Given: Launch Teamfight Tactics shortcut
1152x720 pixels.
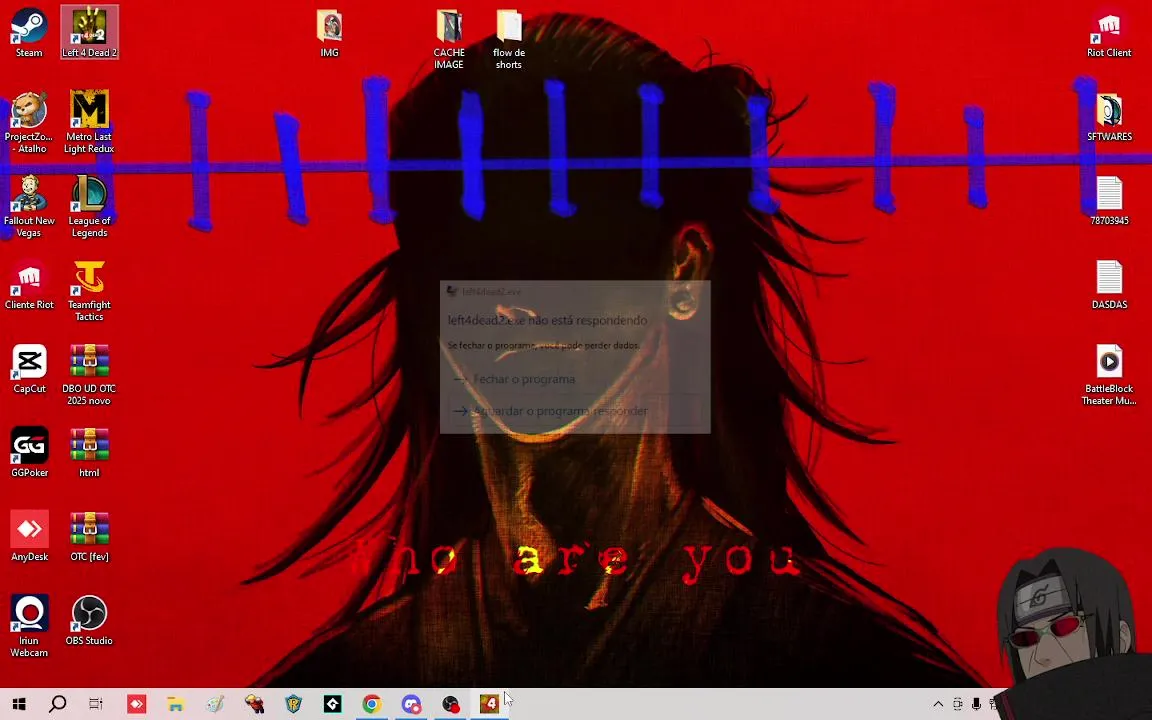Looking at the screenshot, I should [x=89, y=291].
